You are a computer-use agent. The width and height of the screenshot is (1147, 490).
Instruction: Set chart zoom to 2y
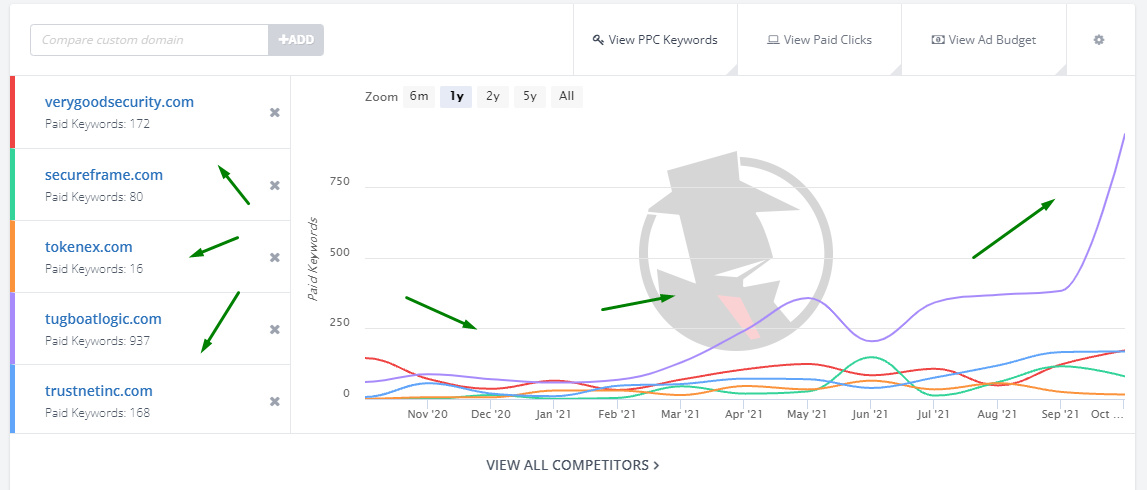[x=493, y=97]
